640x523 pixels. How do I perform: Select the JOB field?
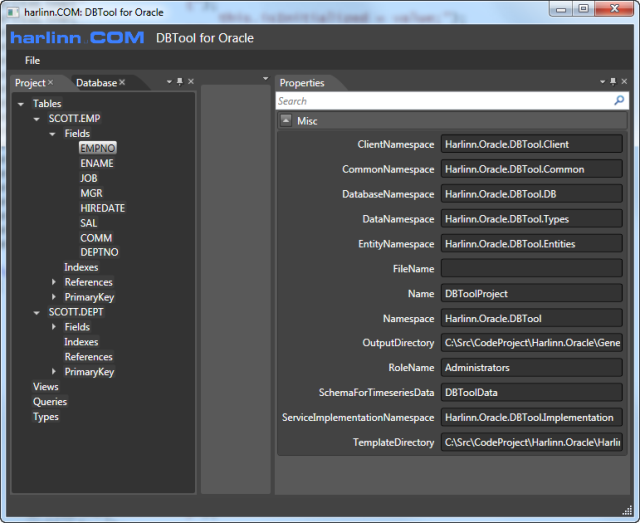[x=89, y=178]
